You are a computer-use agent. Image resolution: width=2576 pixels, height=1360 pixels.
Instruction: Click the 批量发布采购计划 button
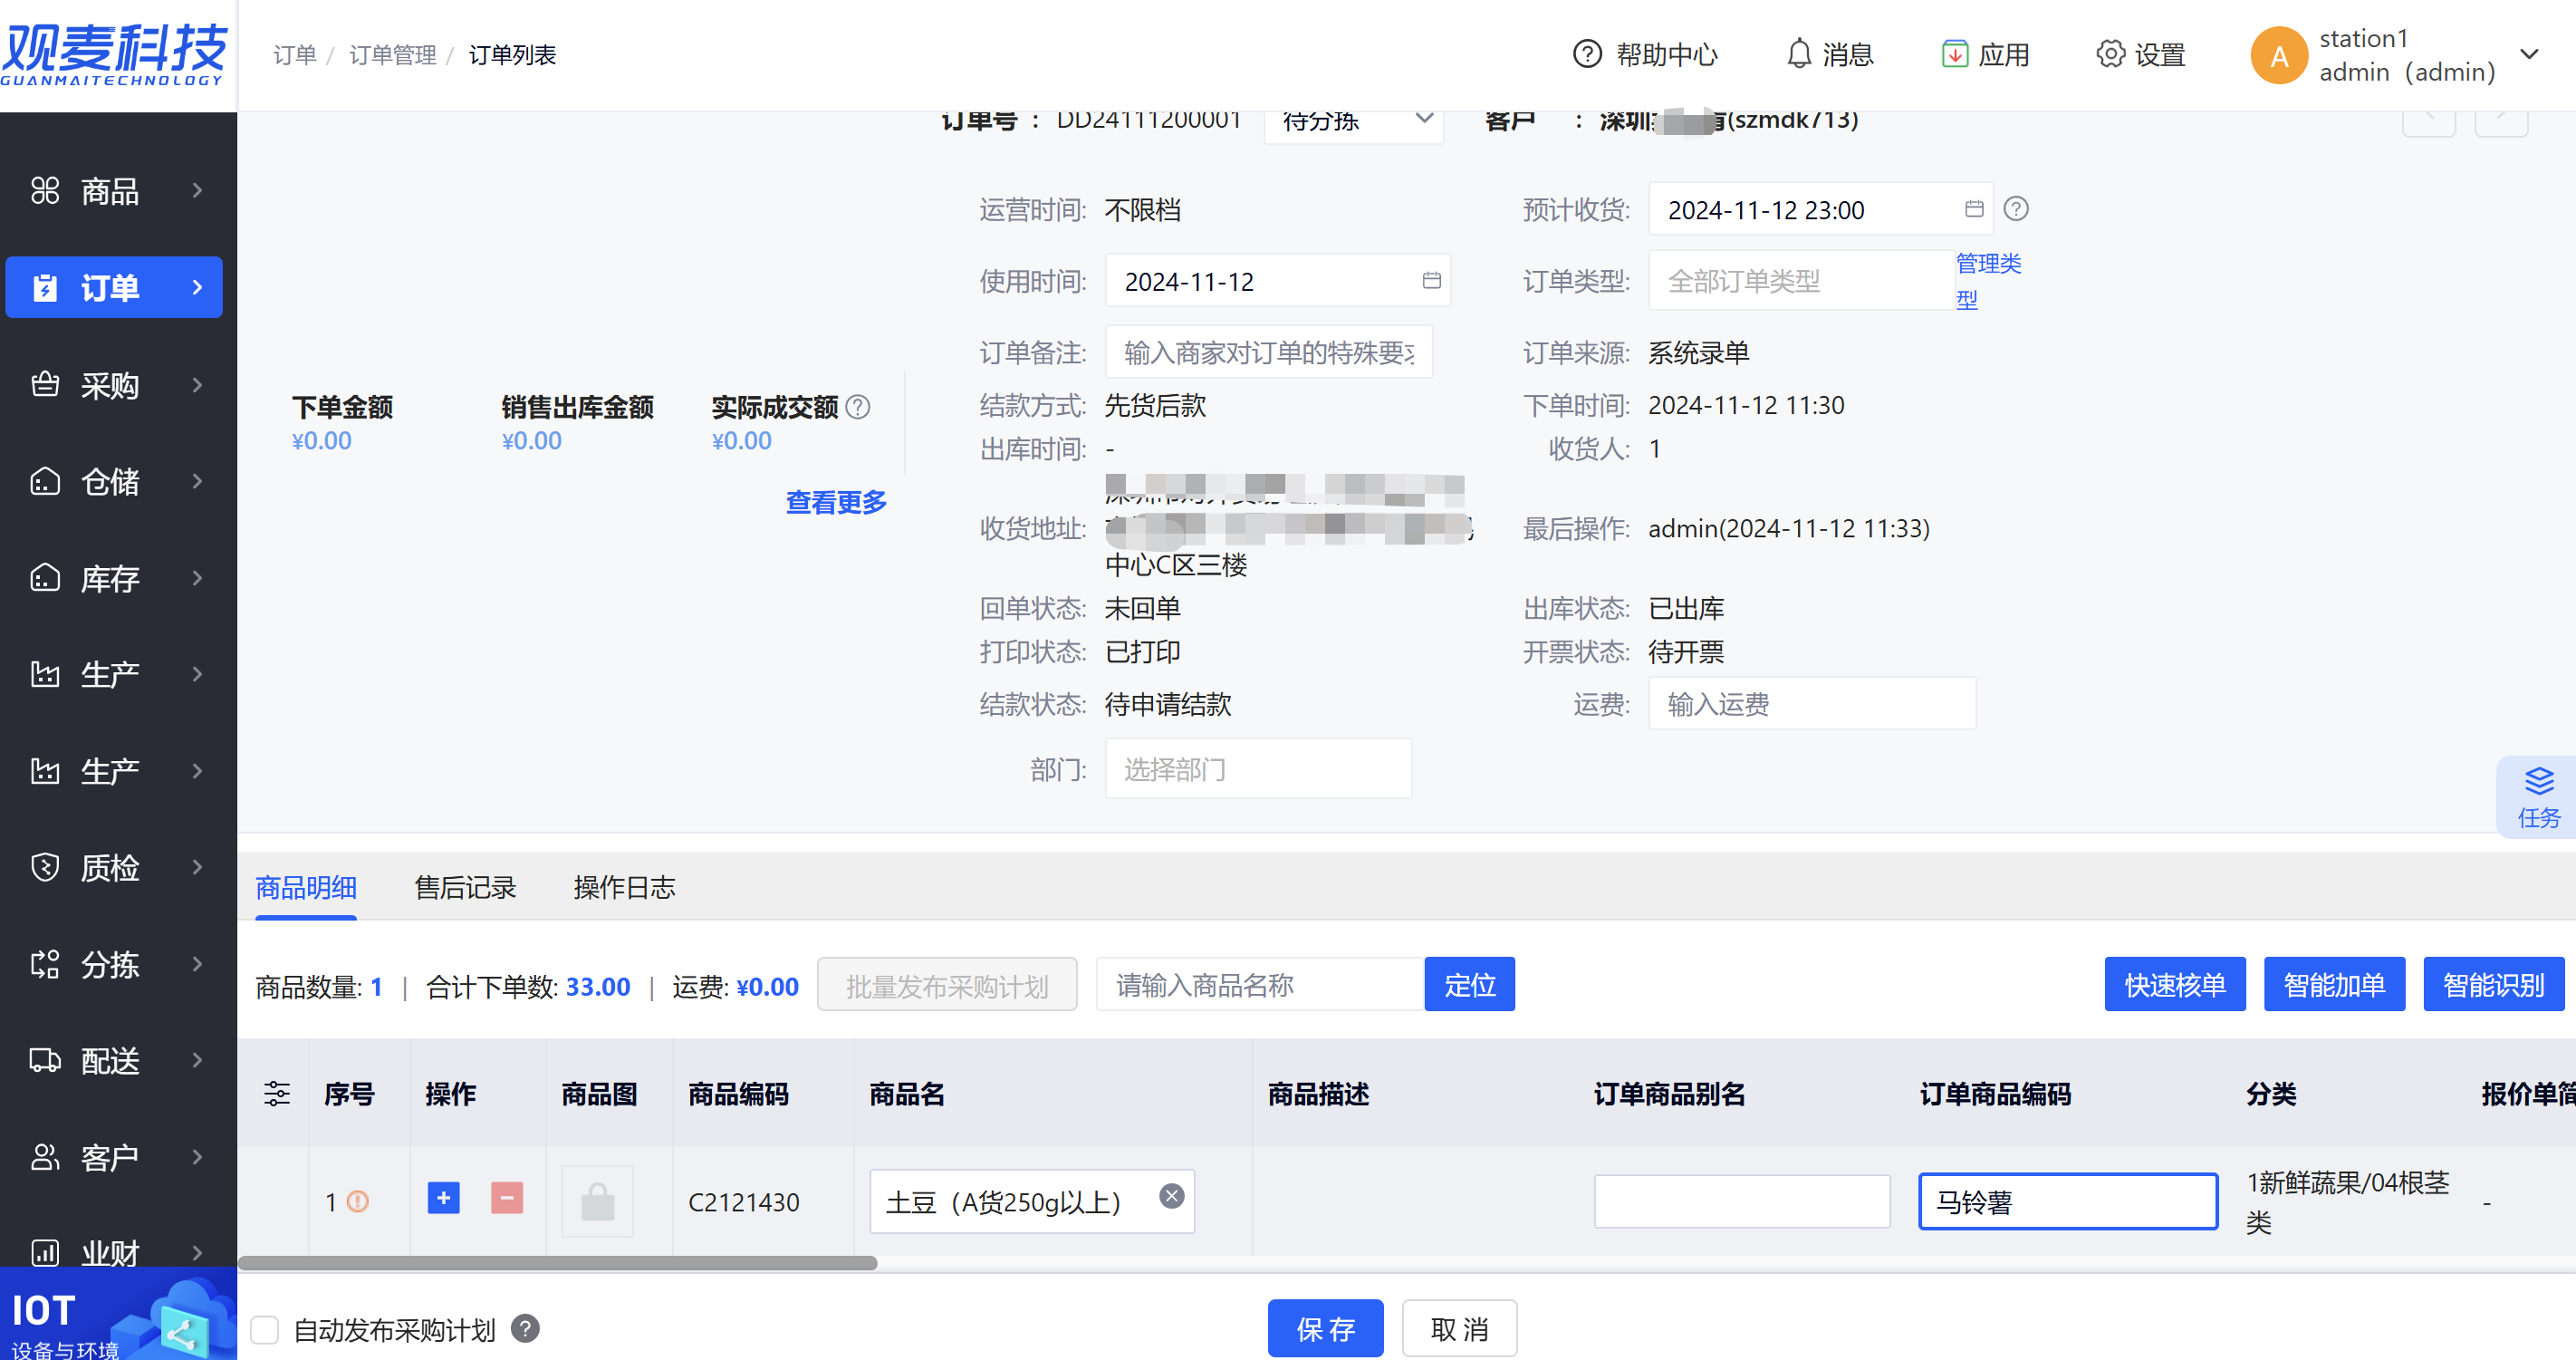(x=947, y=984)
